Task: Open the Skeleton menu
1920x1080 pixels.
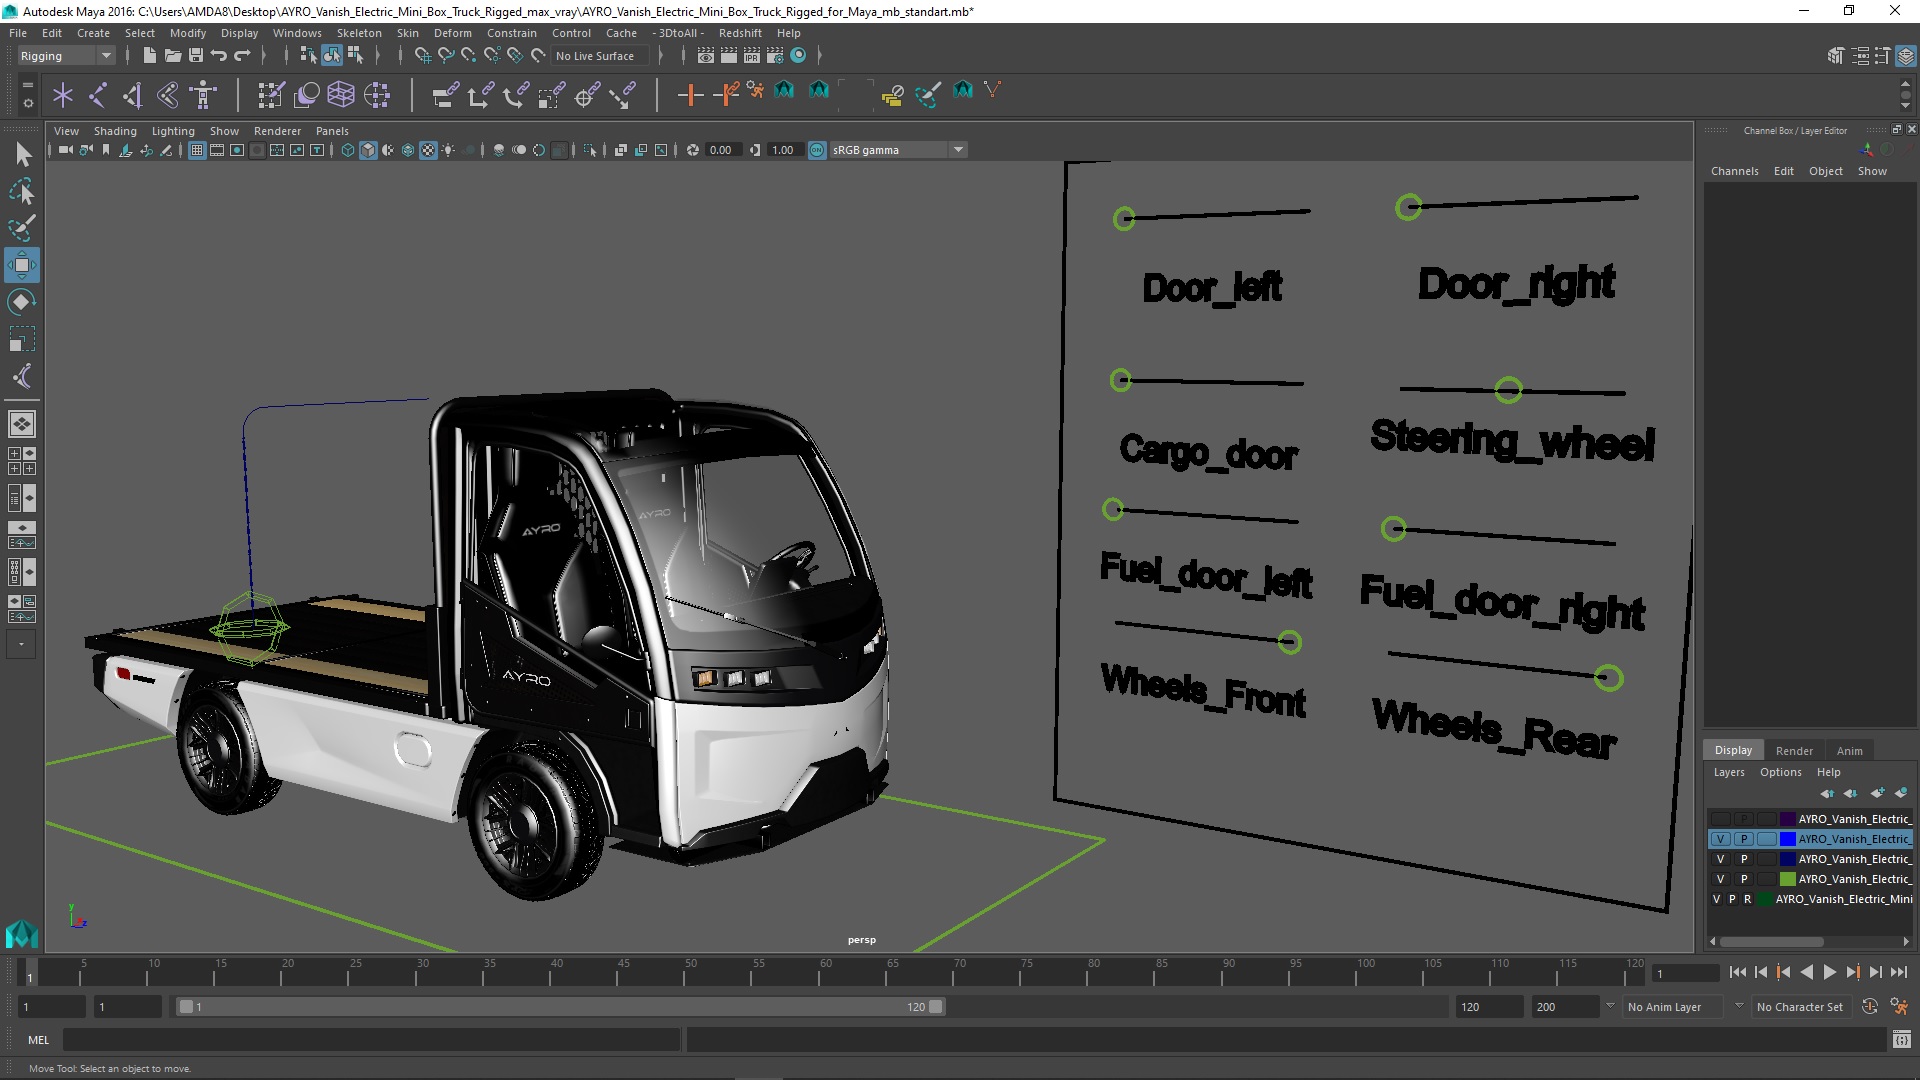Action: (x=359, y=33)
